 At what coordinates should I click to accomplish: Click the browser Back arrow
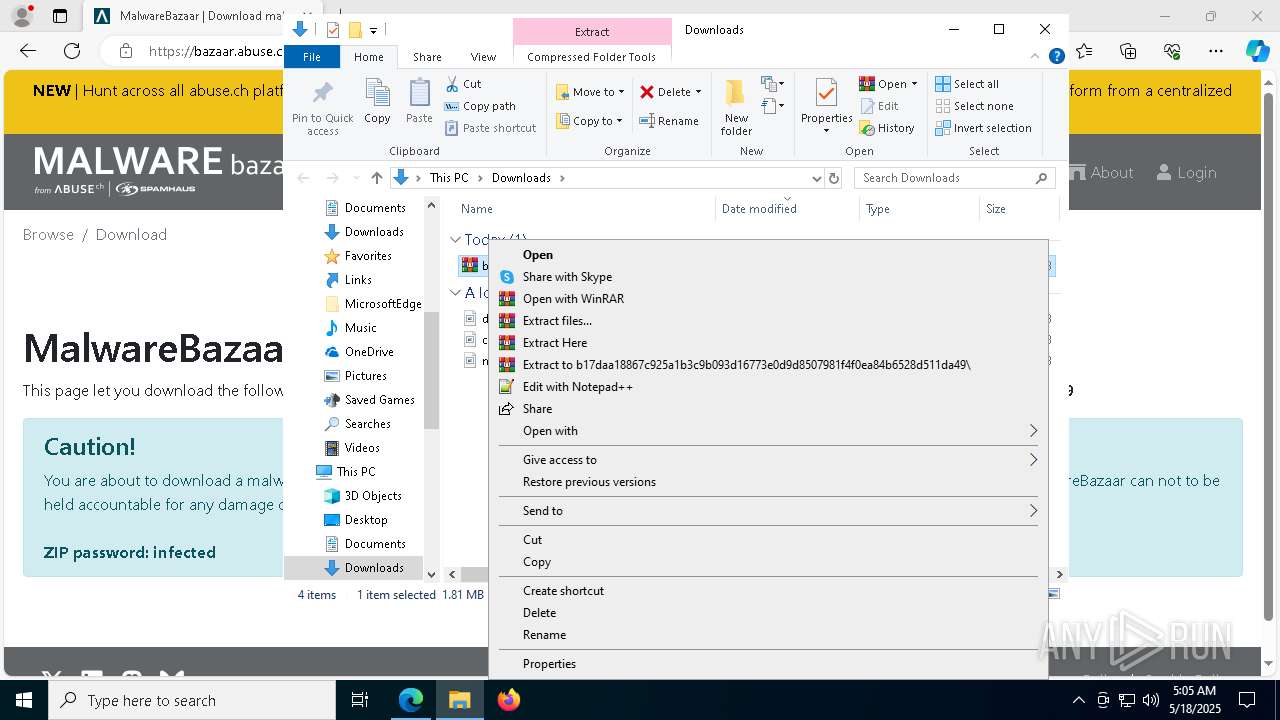click(28, 51)
